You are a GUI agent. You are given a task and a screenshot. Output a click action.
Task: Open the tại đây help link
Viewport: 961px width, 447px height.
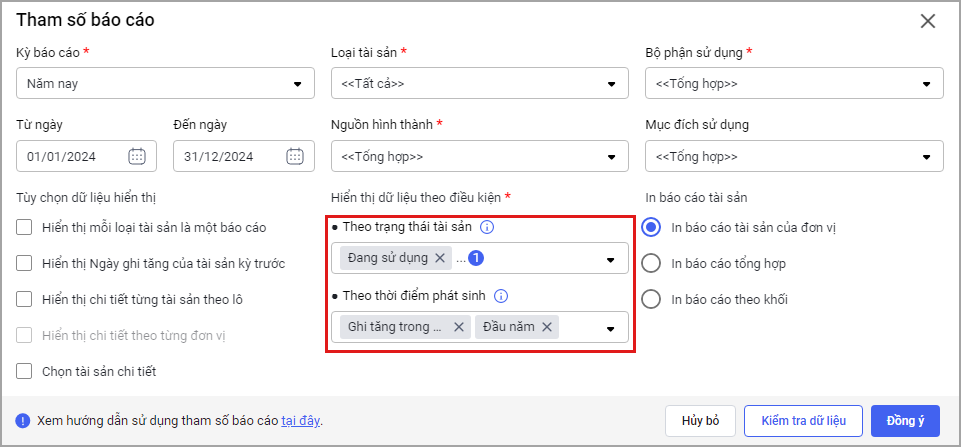pos(300,421)
